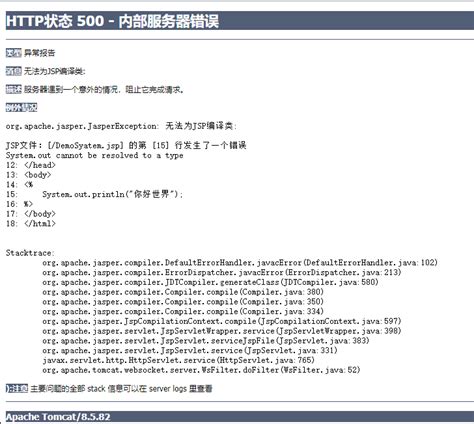Click the Stacktrace label
This screenshot has width=474, height=424.
tap(30, 253)
